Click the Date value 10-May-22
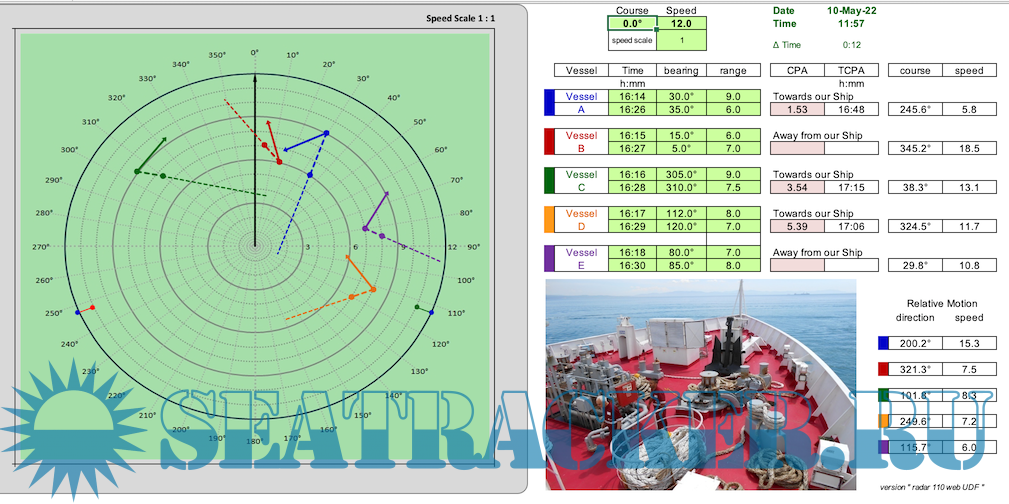1009x504 pixels. [x=854, y=10]
